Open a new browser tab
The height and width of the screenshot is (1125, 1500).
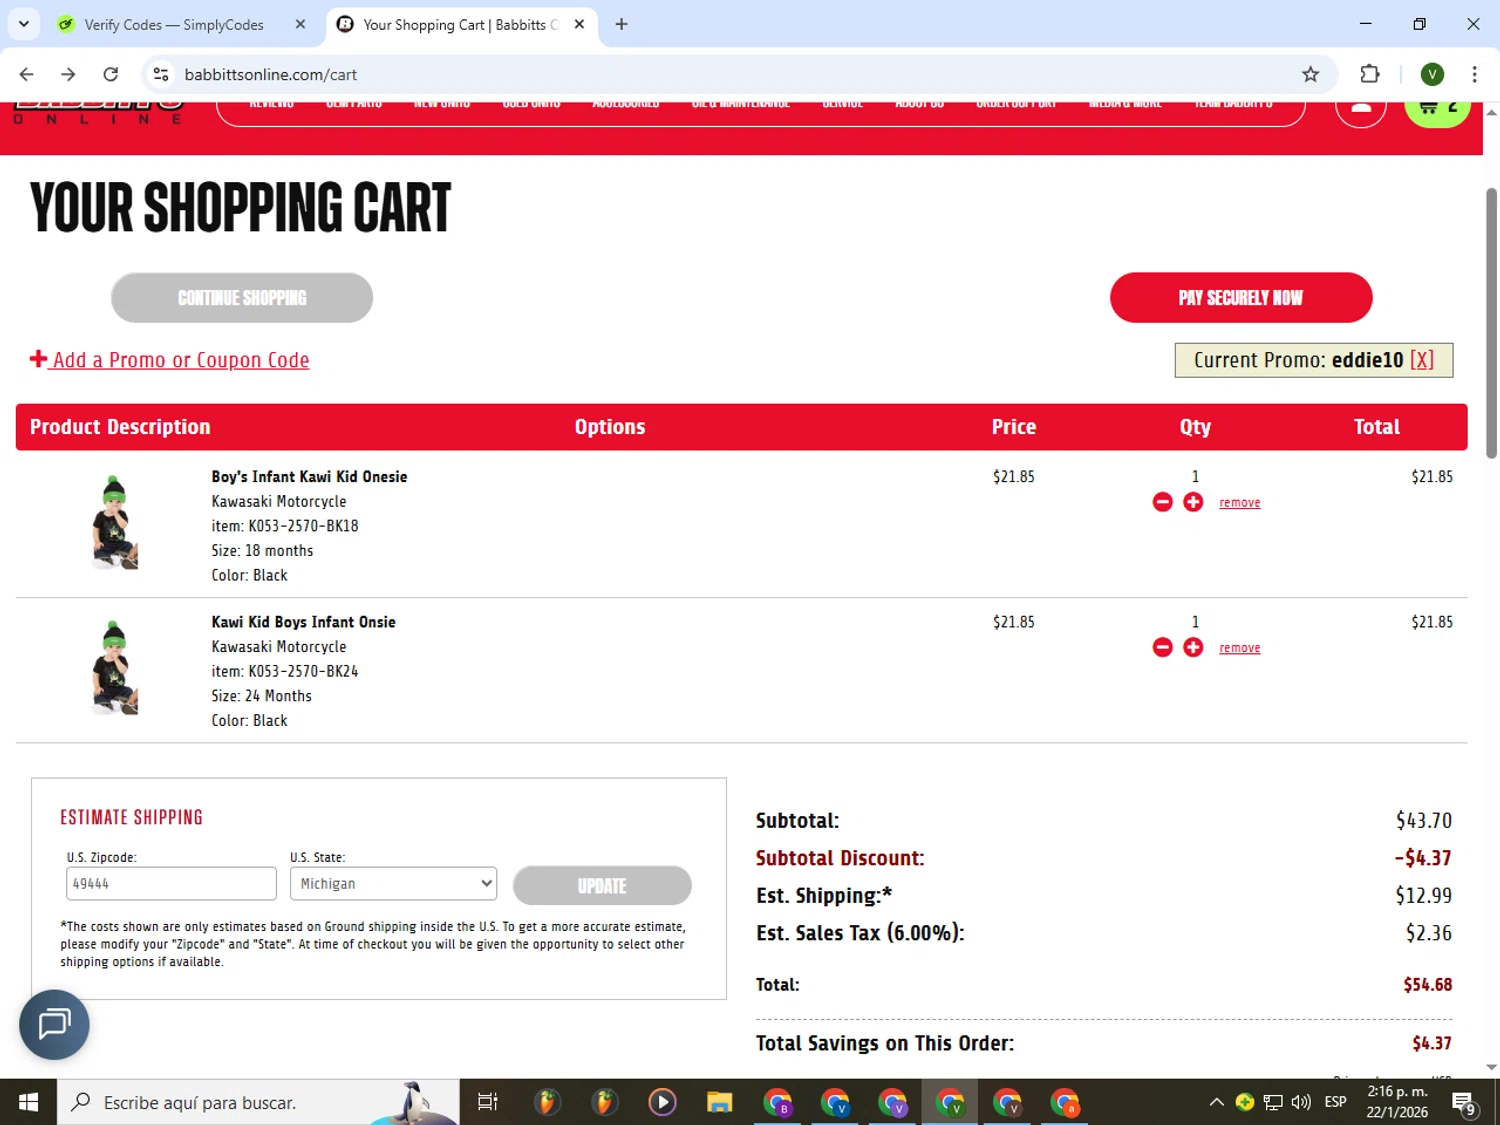tap(621, 24)
